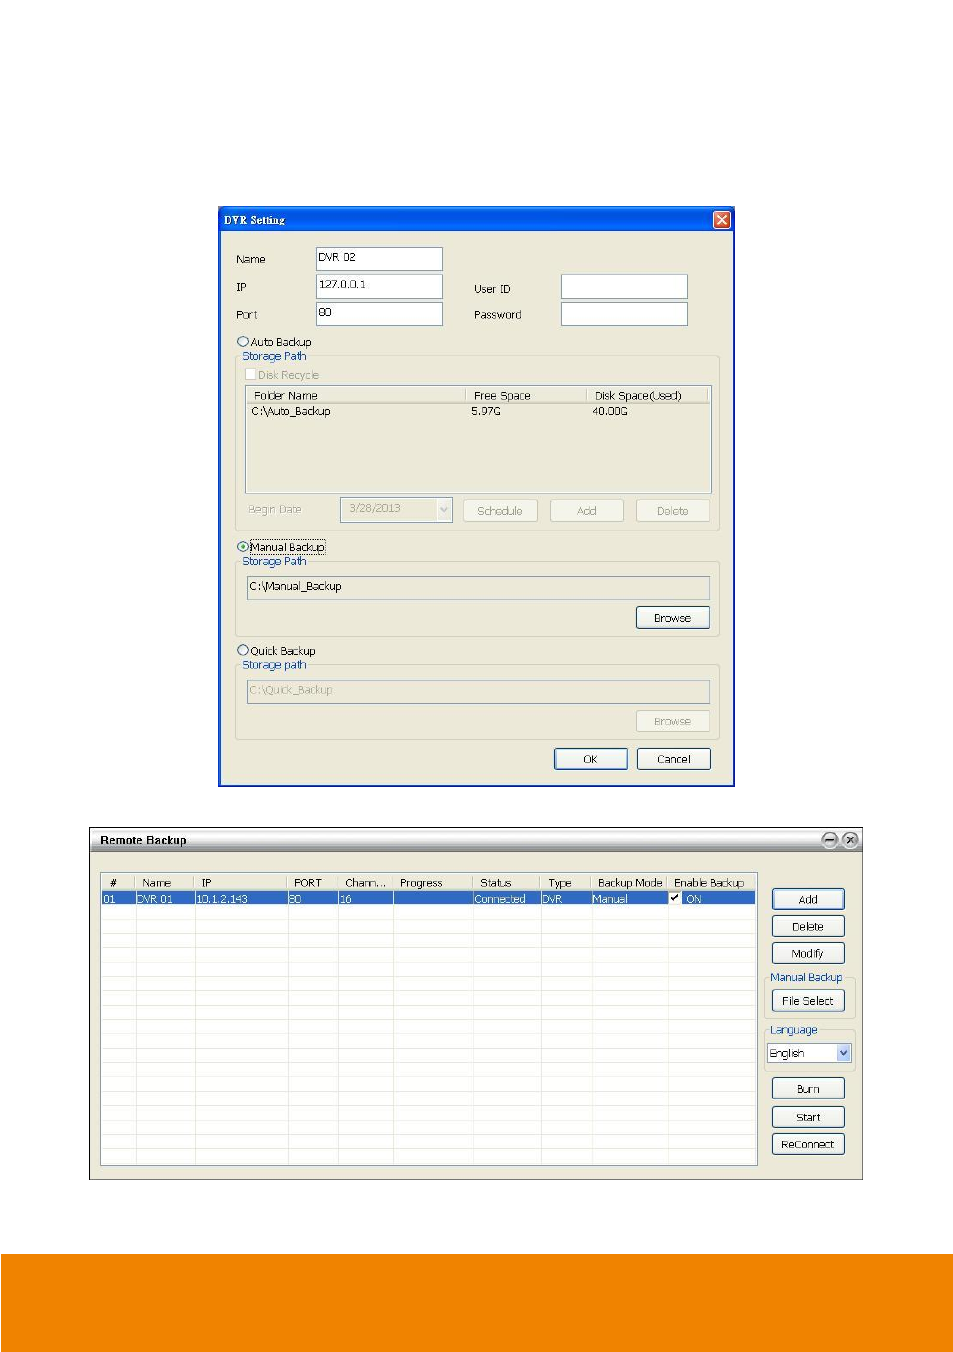Viewport: 953px width, 1352px height.
Task: Click the Manual Backup storage path field
Action: [x=478, y=587]
